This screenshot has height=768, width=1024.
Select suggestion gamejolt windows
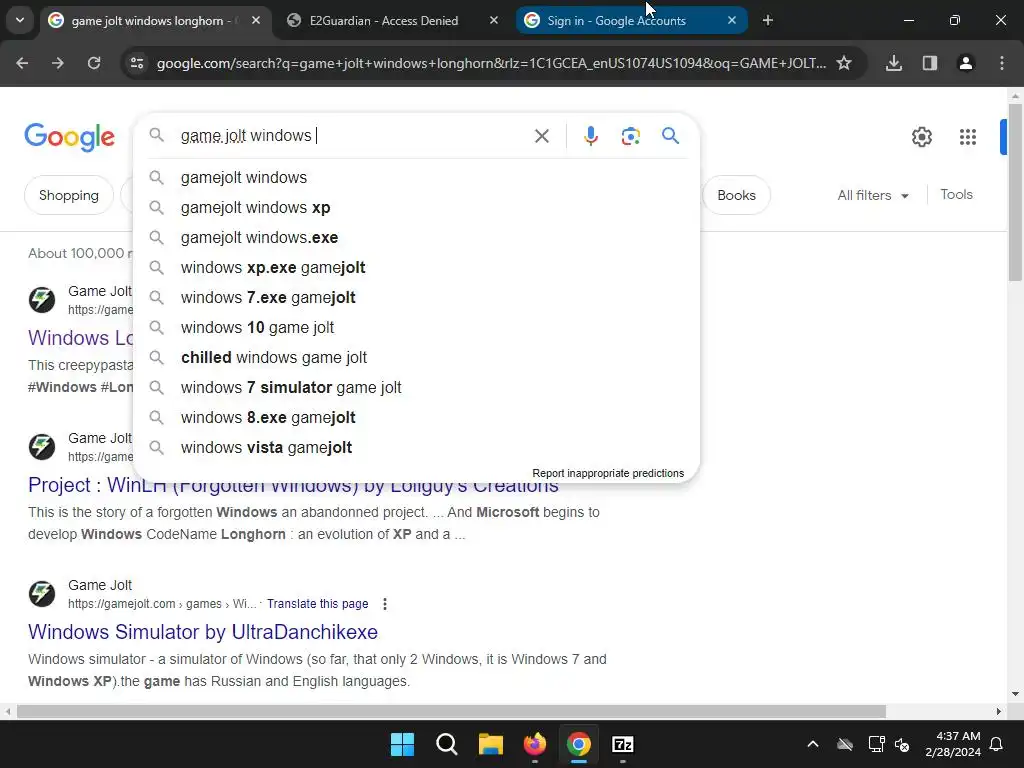[x=416, y=178]
